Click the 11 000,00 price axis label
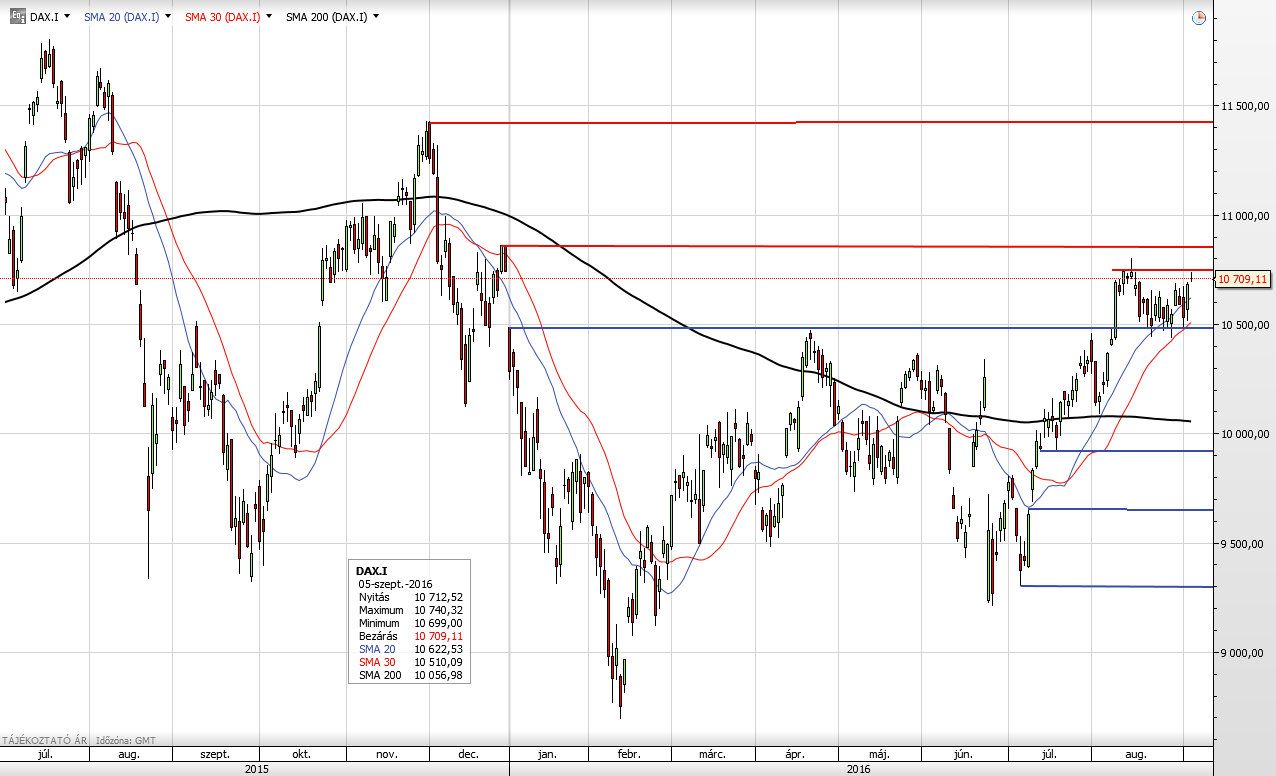 (1245, 216)
